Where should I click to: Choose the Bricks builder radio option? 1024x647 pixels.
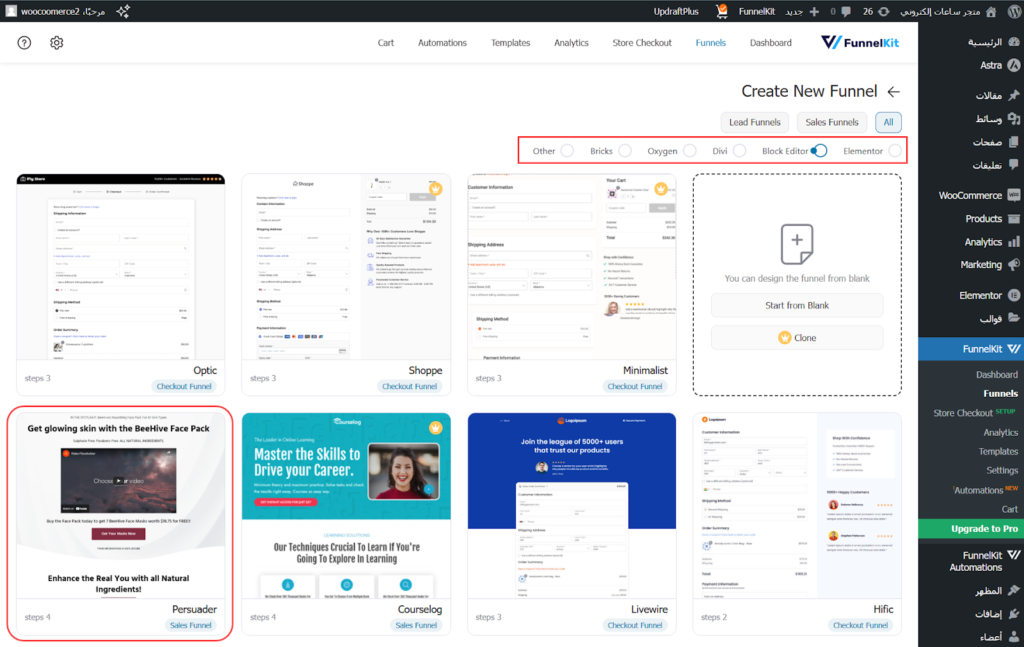pos(624,151)
